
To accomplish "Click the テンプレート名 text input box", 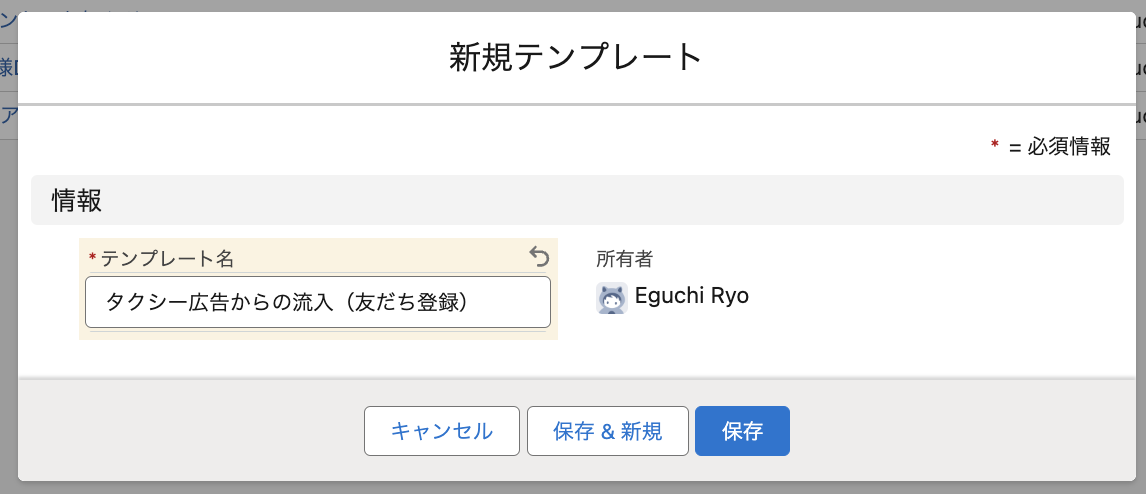I will [318, 302].
